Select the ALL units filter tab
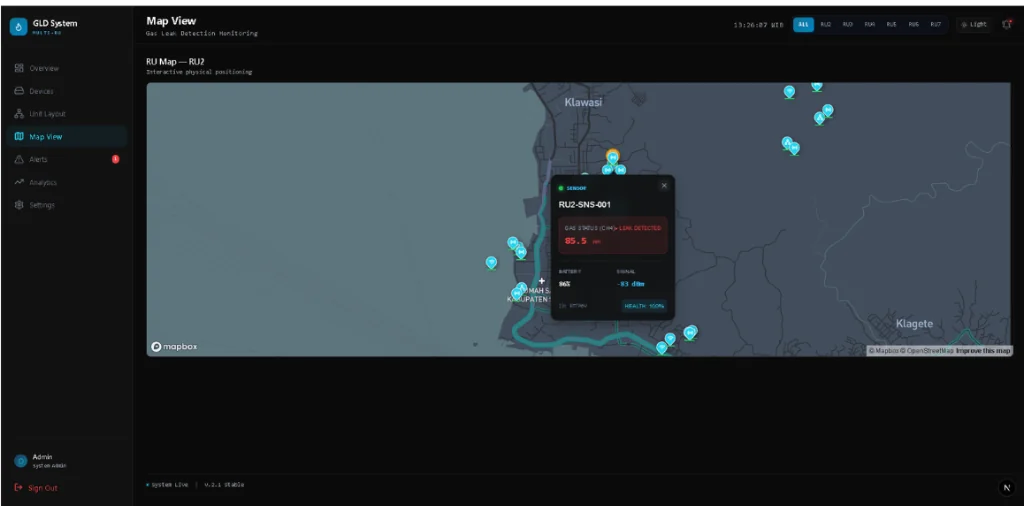 point(803,24)
